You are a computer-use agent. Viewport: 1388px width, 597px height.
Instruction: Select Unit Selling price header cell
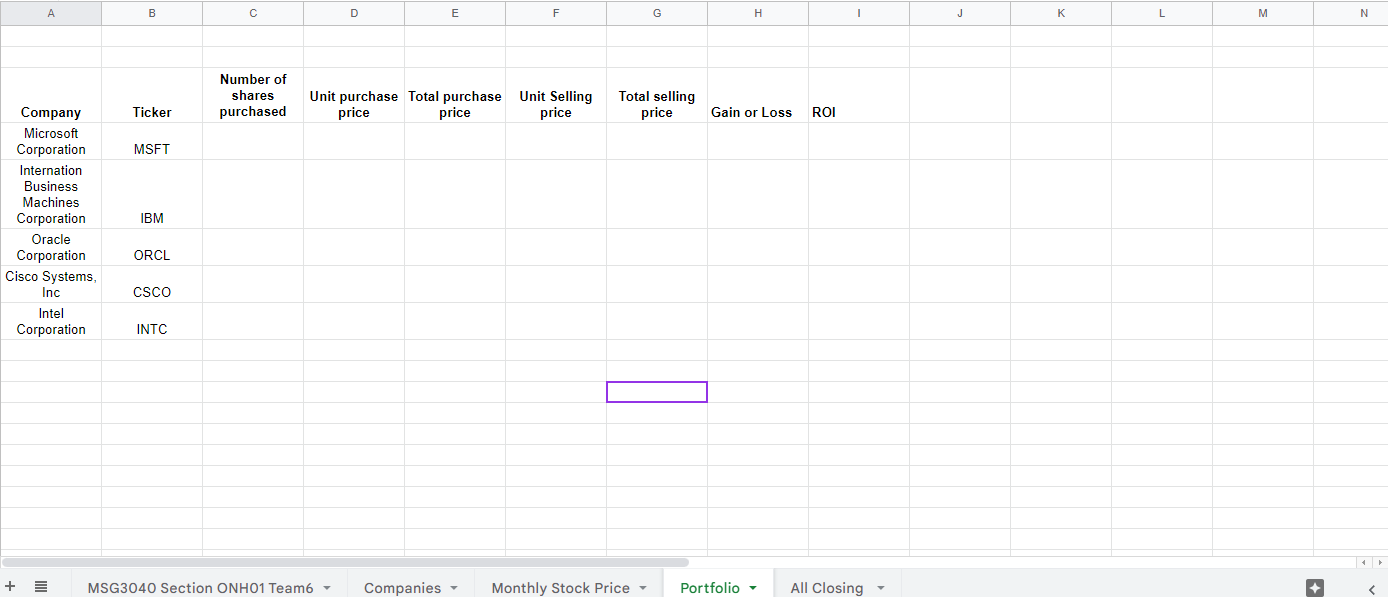tap(556, 95)
